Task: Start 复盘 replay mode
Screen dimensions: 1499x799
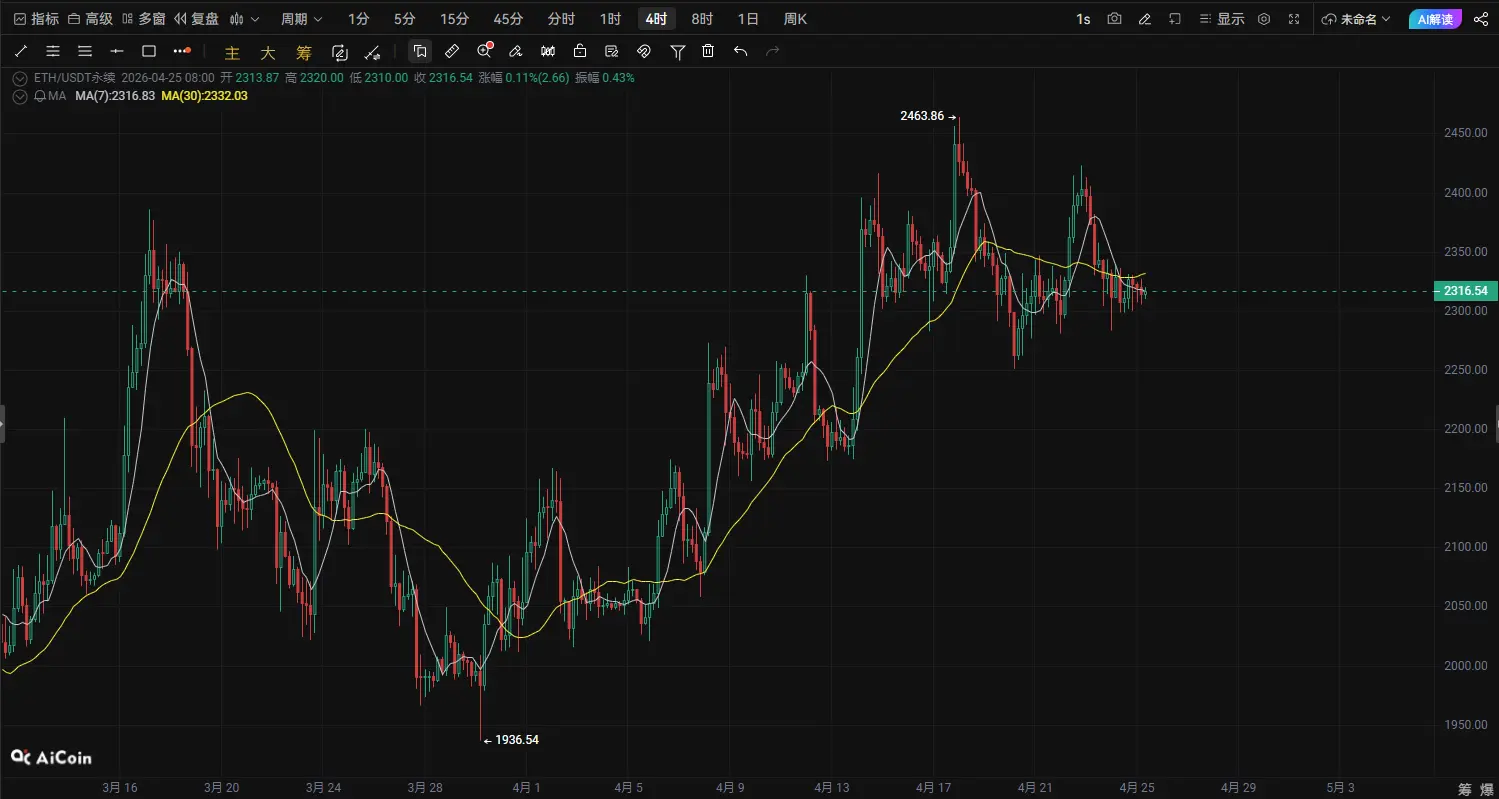Action: 196,19
